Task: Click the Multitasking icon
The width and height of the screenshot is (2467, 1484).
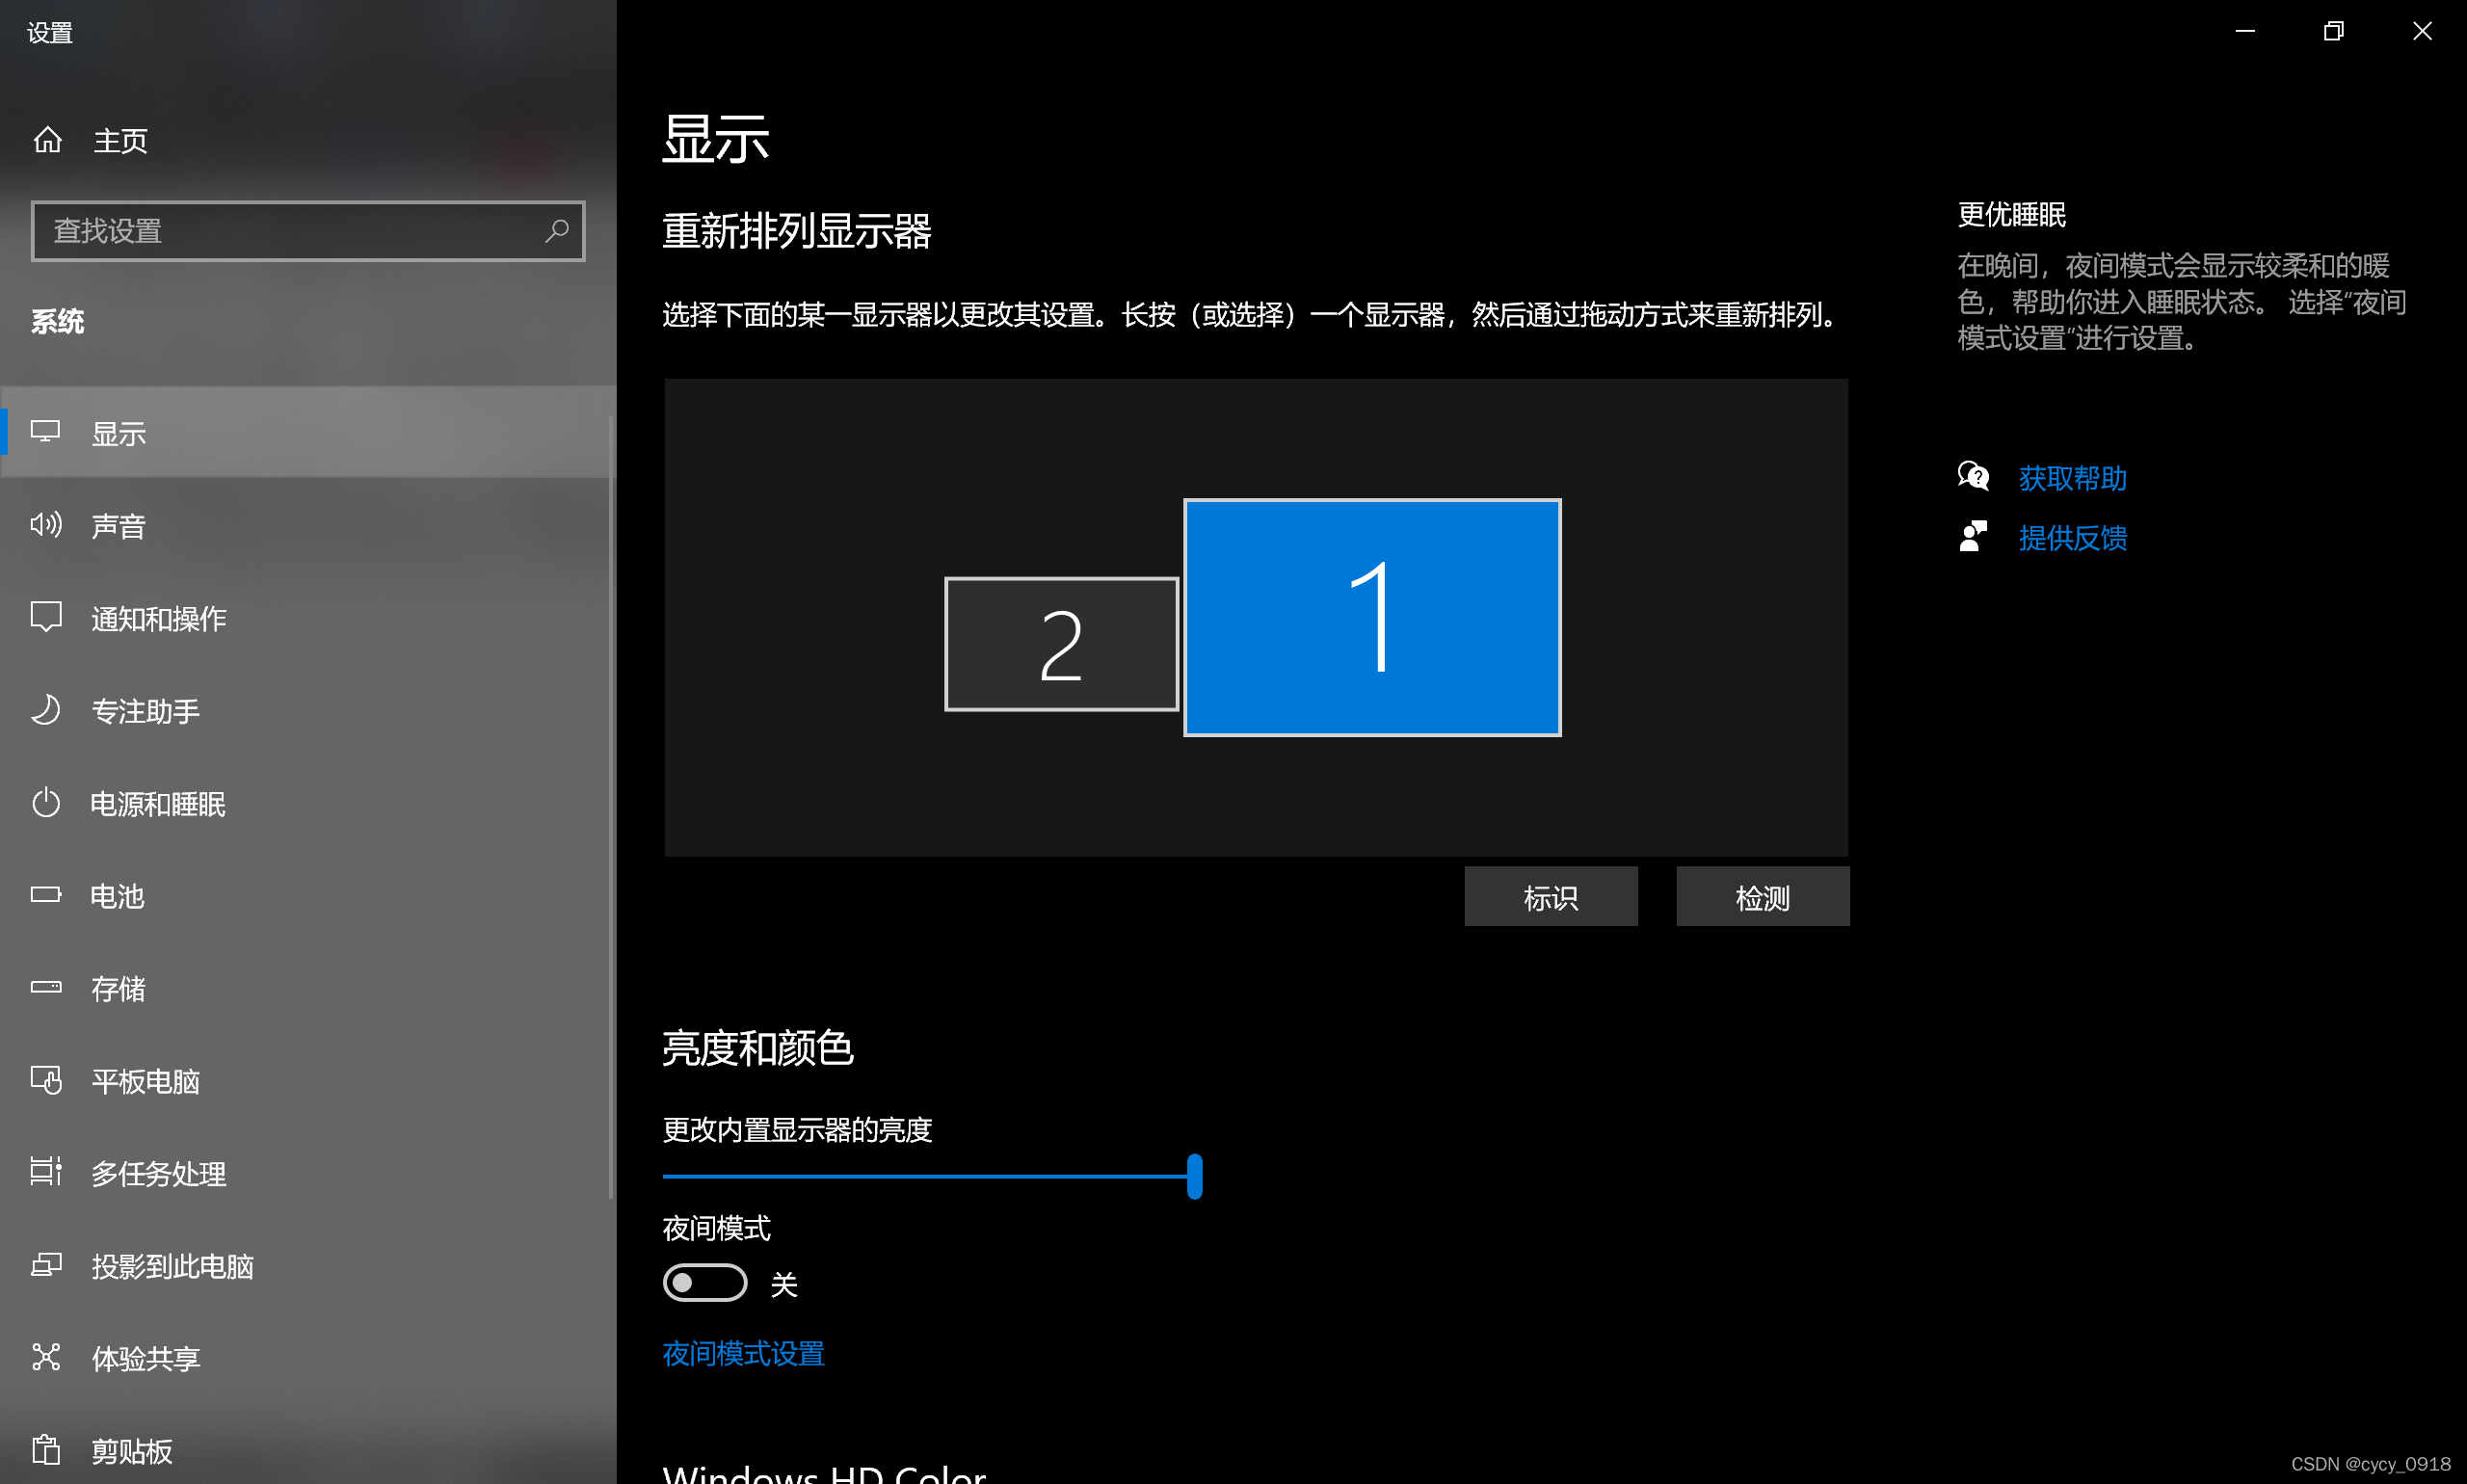Action: (46, 1172)
